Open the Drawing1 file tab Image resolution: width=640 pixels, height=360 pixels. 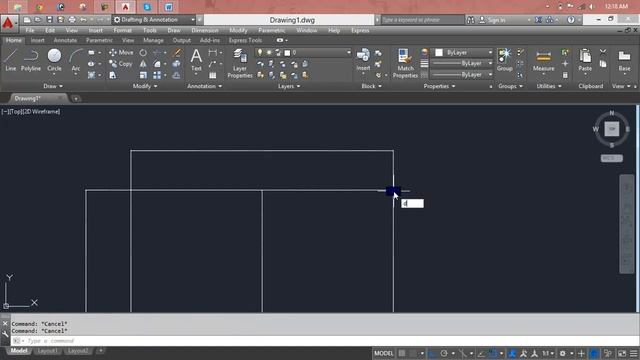tap(28, 98)
